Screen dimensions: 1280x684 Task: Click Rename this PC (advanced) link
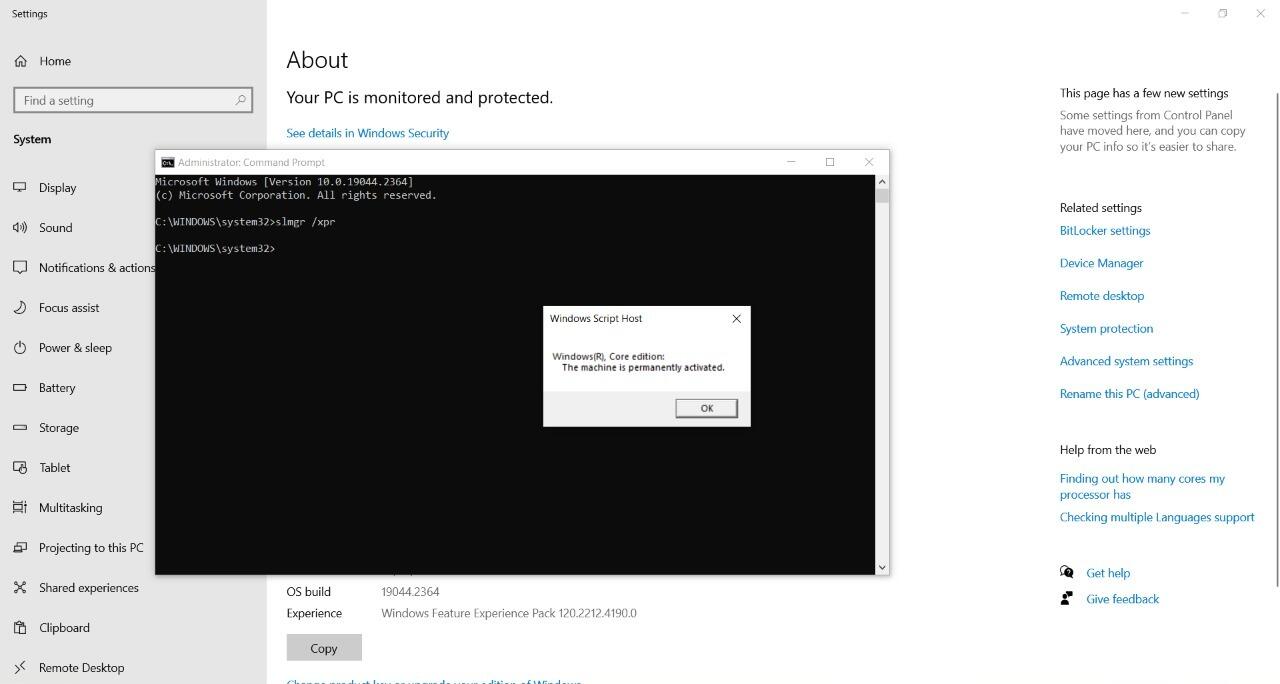[x=1129, y=394]
